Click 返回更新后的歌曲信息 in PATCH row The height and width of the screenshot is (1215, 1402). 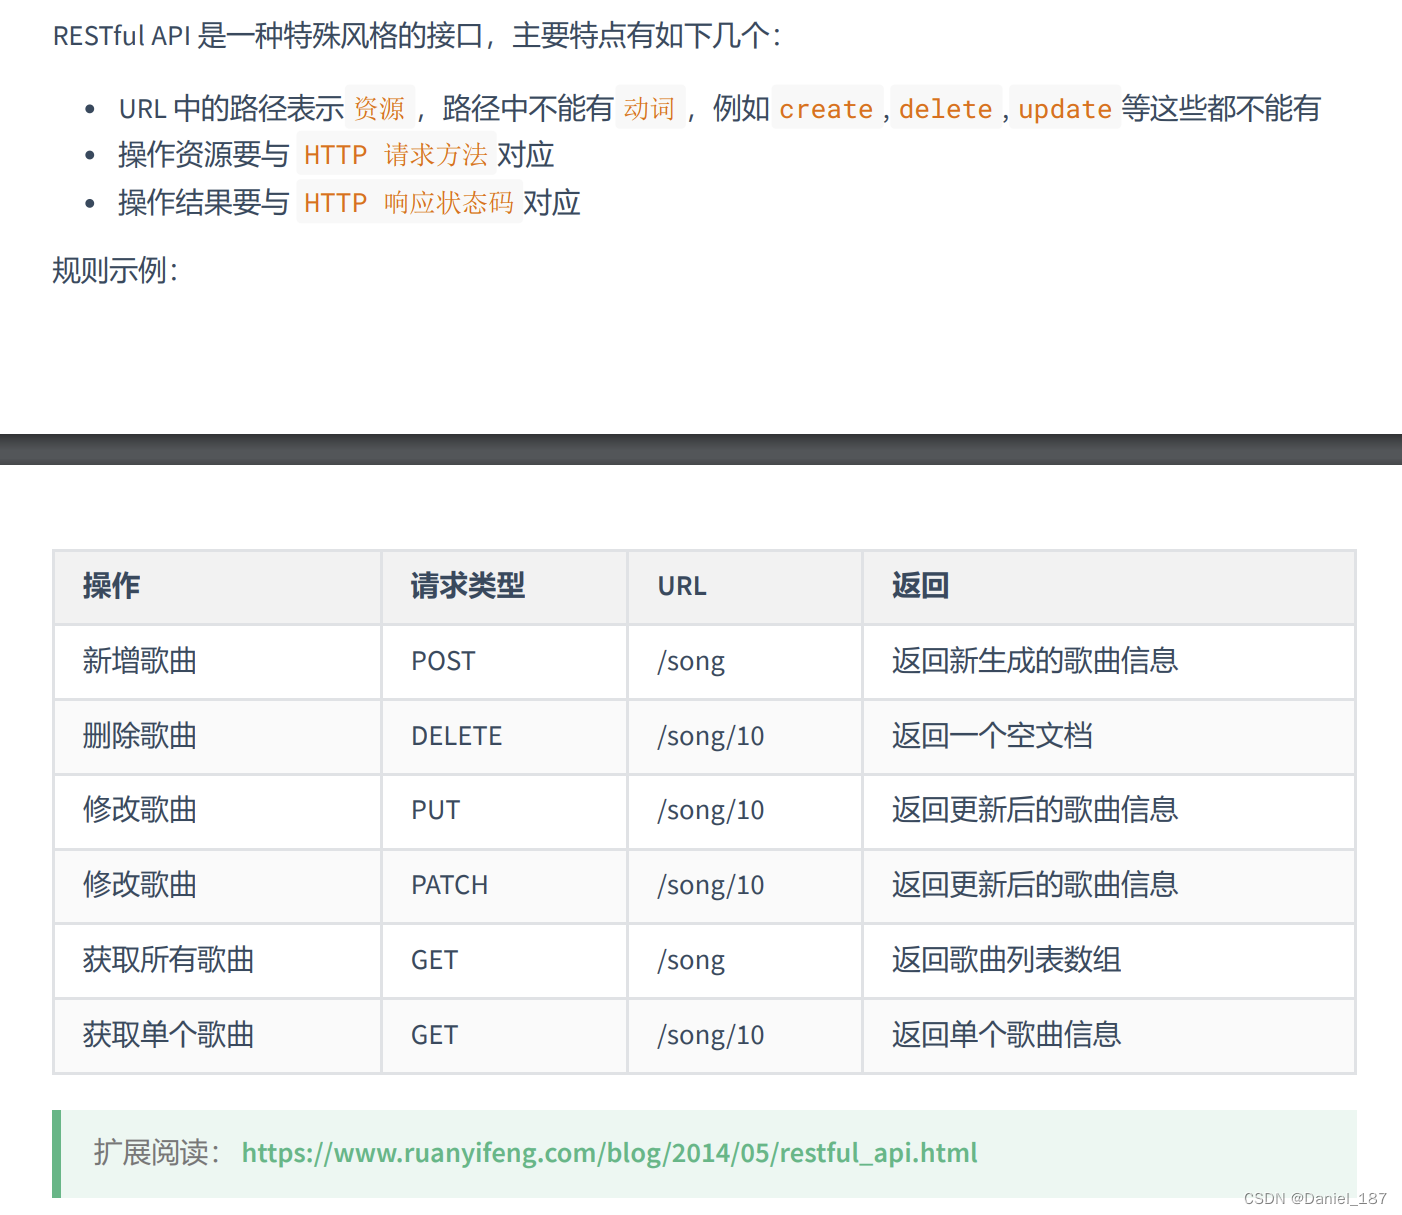[x=1109, y=885]
